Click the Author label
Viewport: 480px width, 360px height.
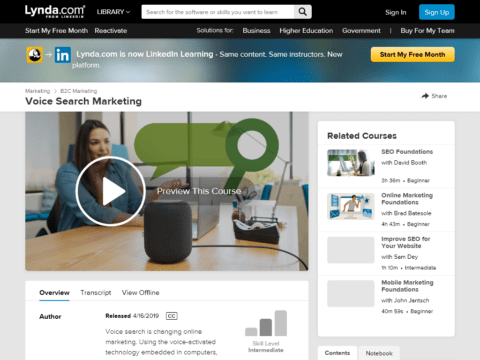[50, 317]
